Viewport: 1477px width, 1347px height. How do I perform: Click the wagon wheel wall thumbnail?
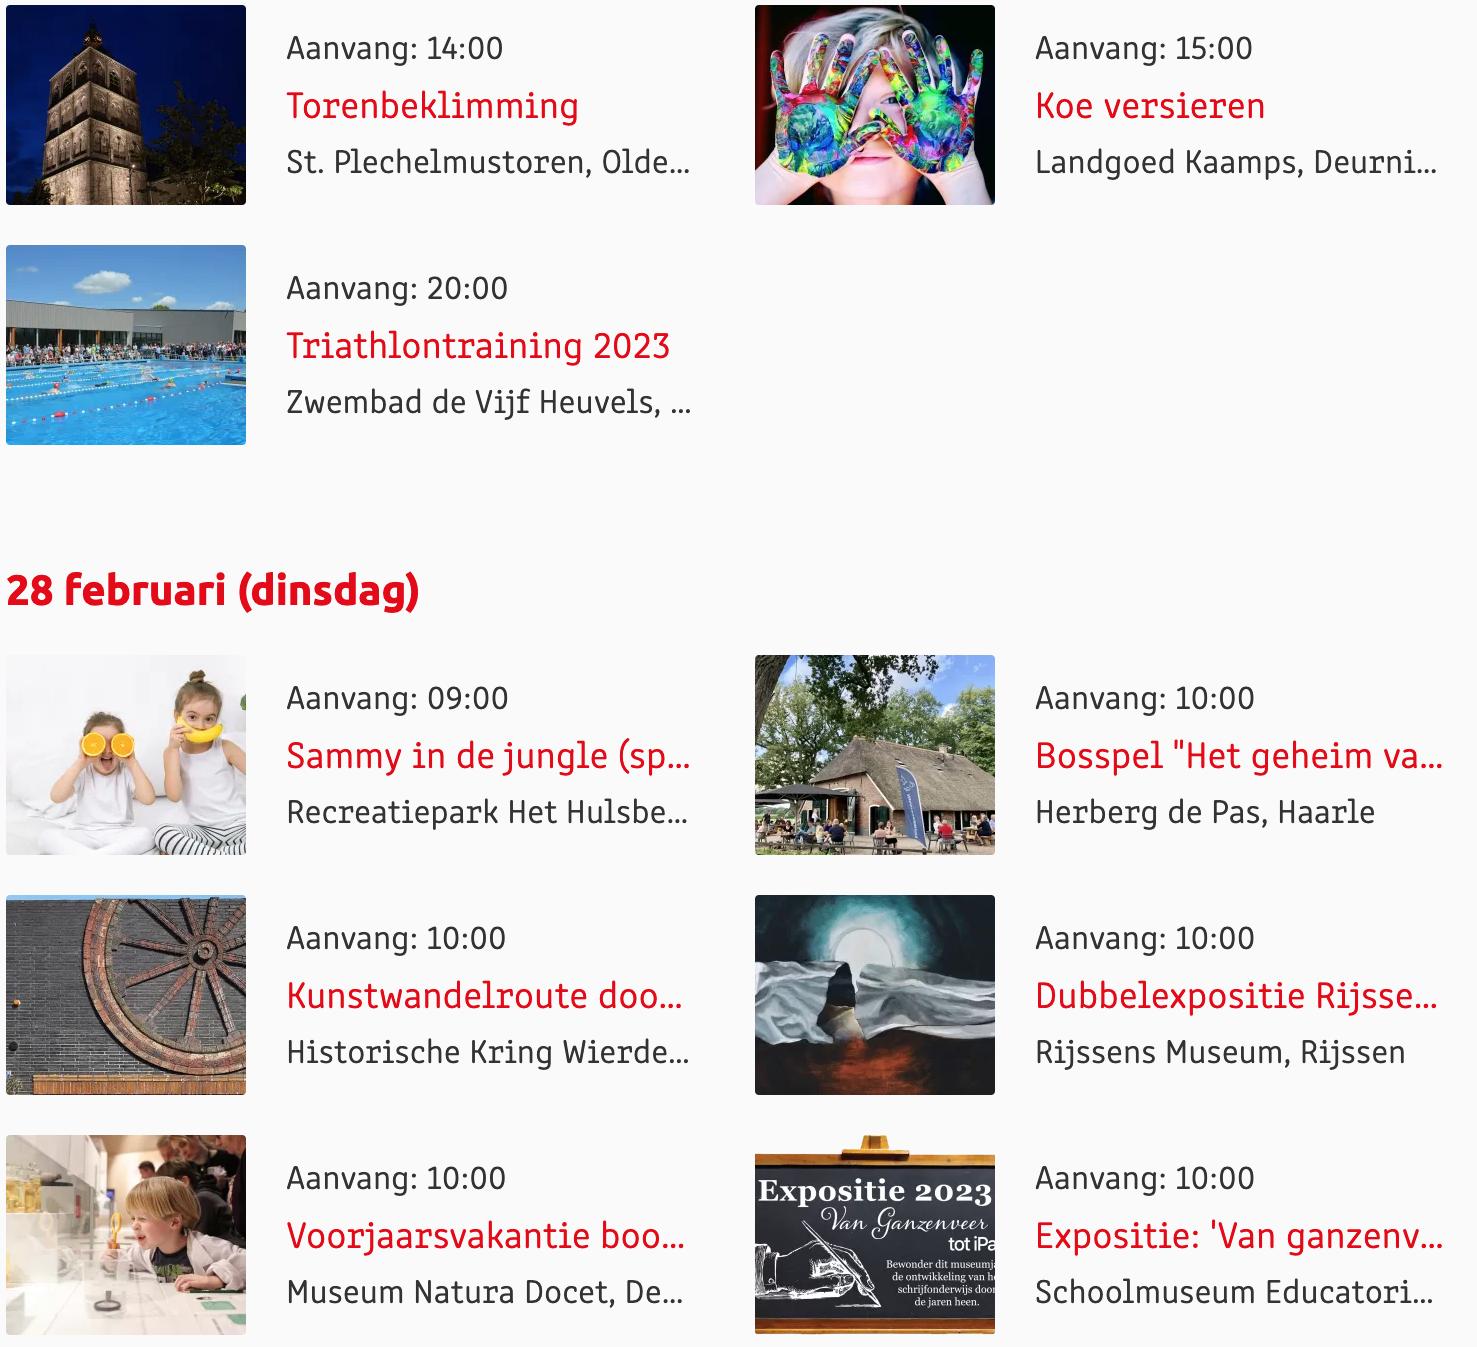(126, 995)
